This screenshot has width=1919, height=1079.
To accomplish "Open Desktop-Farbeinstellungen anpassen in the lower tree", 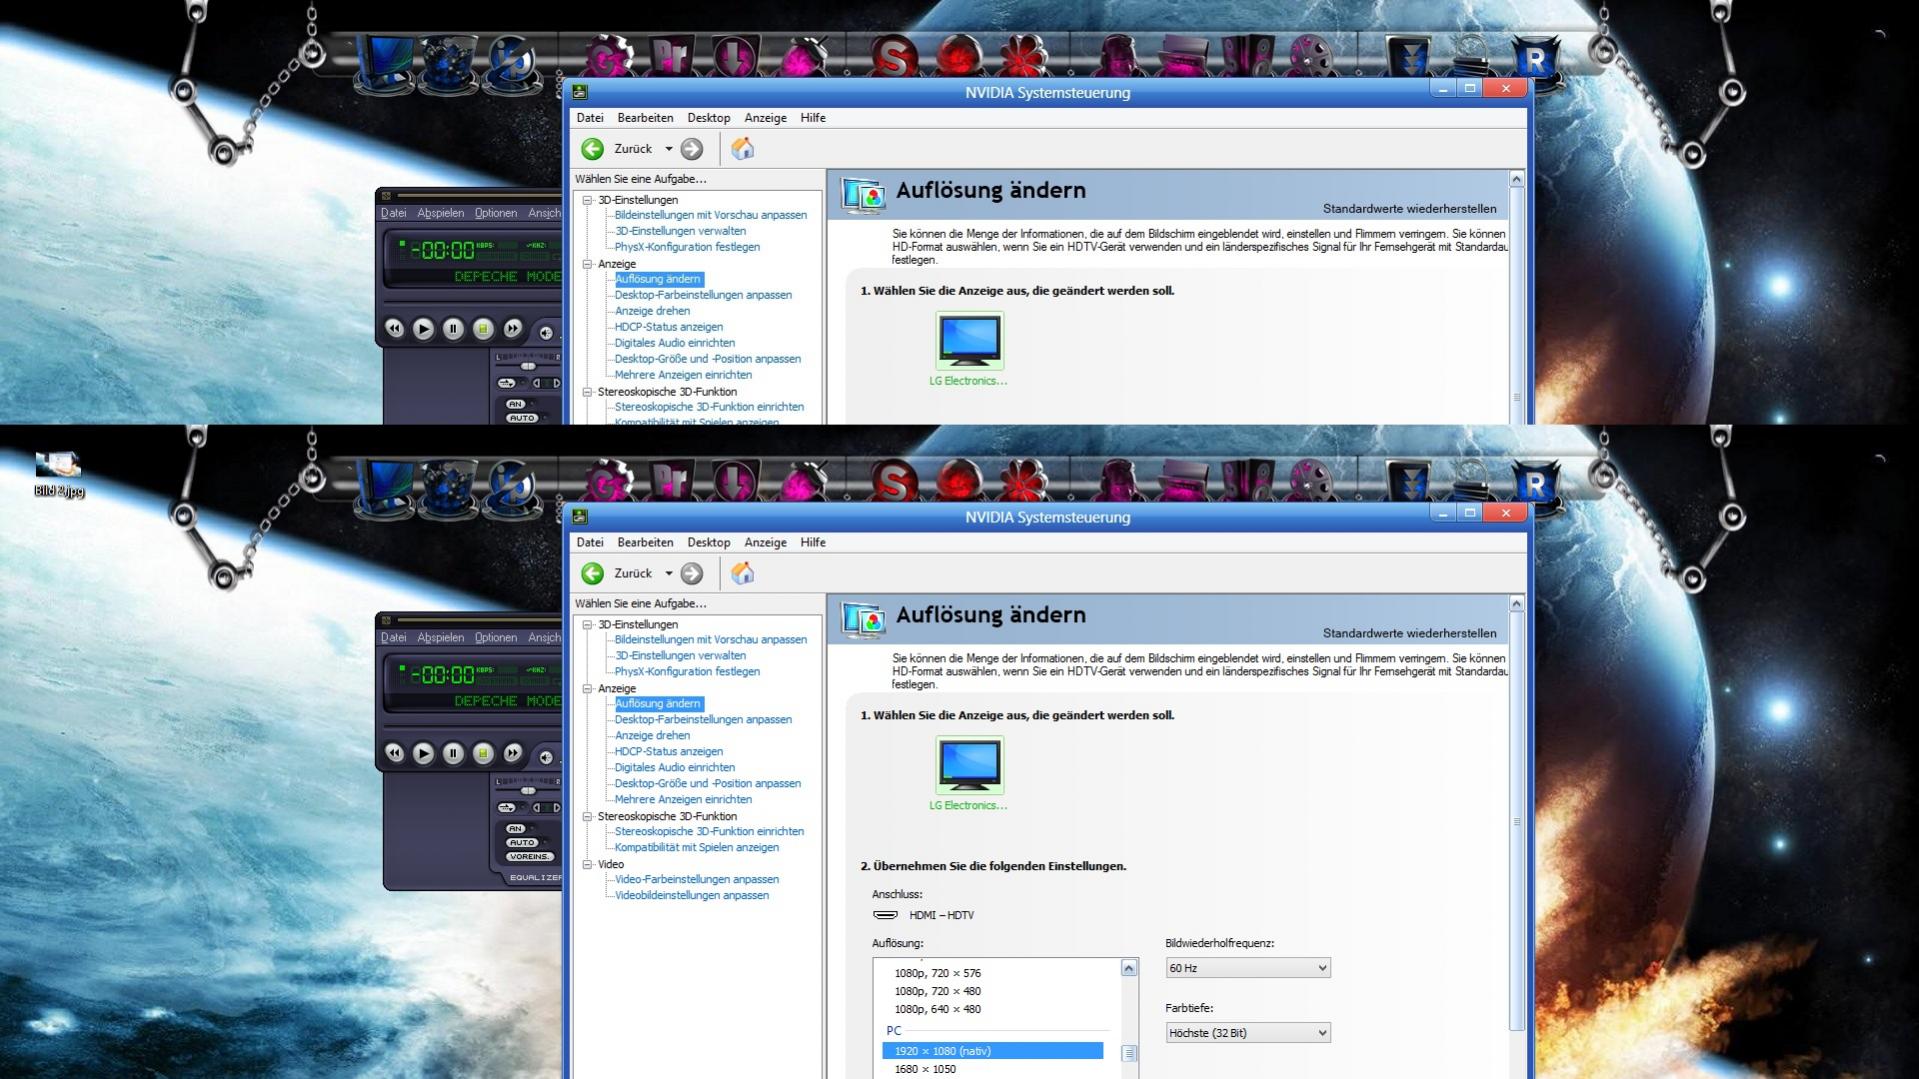I will 703,719.
